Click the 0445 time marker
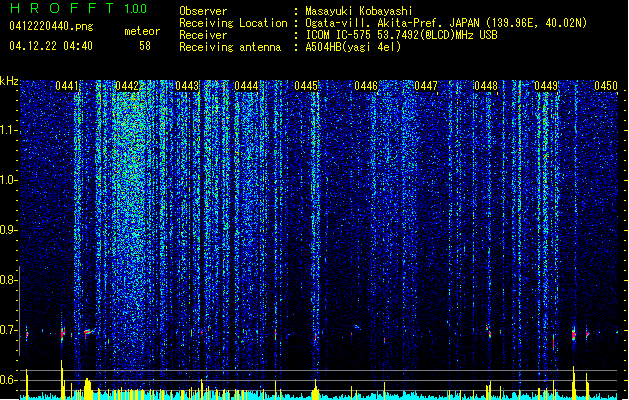The width and height of the screenshot is (629, 400). [306, 86]
